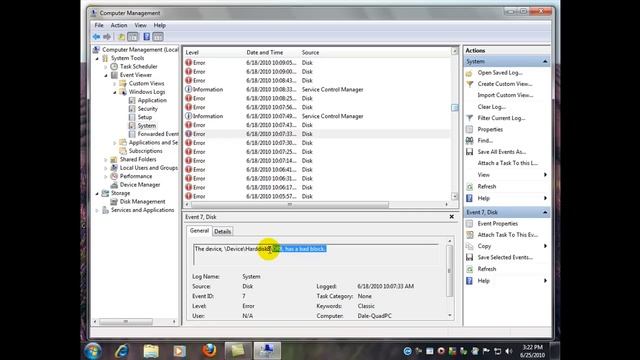Click Attach a Task To this Log
Image resolution: width=640 pixels, height=360 pixels.
[508, 163]
